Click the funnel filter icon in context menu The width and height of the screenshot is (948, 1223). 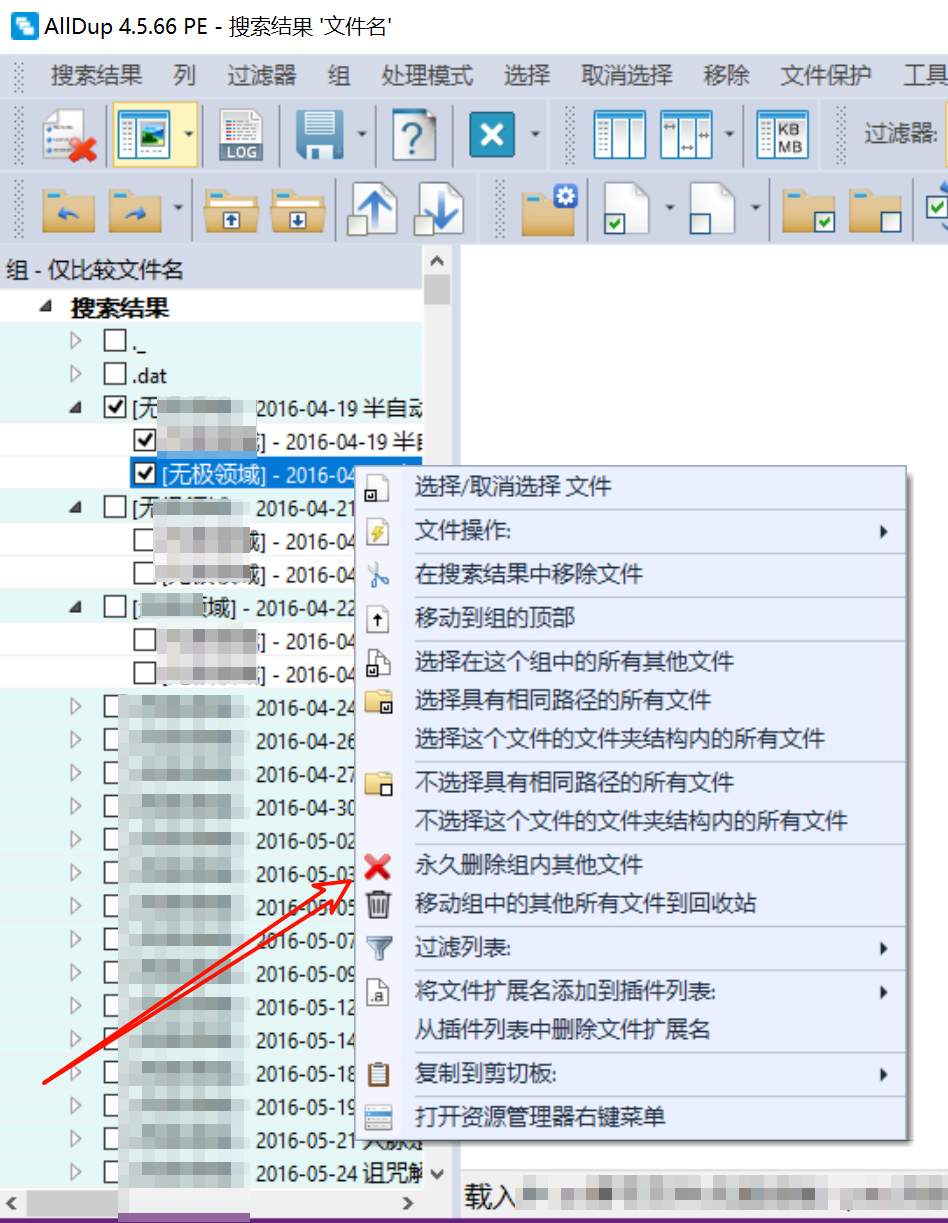(x=378, y=948)
